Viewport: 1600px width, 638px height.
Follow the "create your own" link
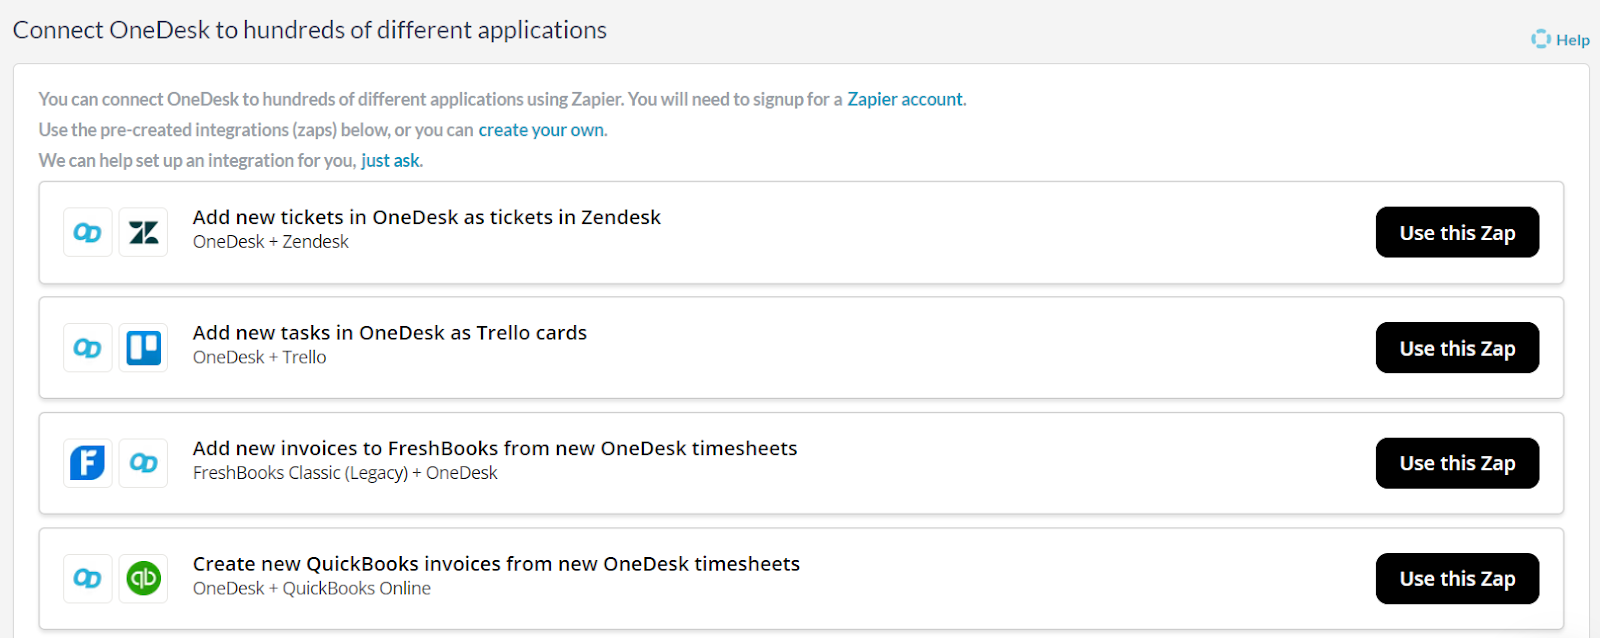click(541, 130)
